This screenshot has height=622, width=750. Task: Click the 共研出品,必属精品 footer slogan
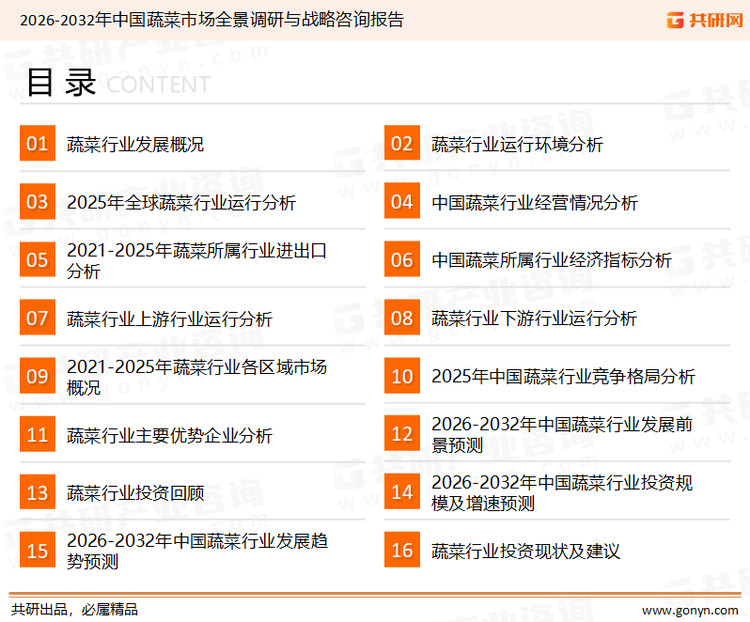74,609
